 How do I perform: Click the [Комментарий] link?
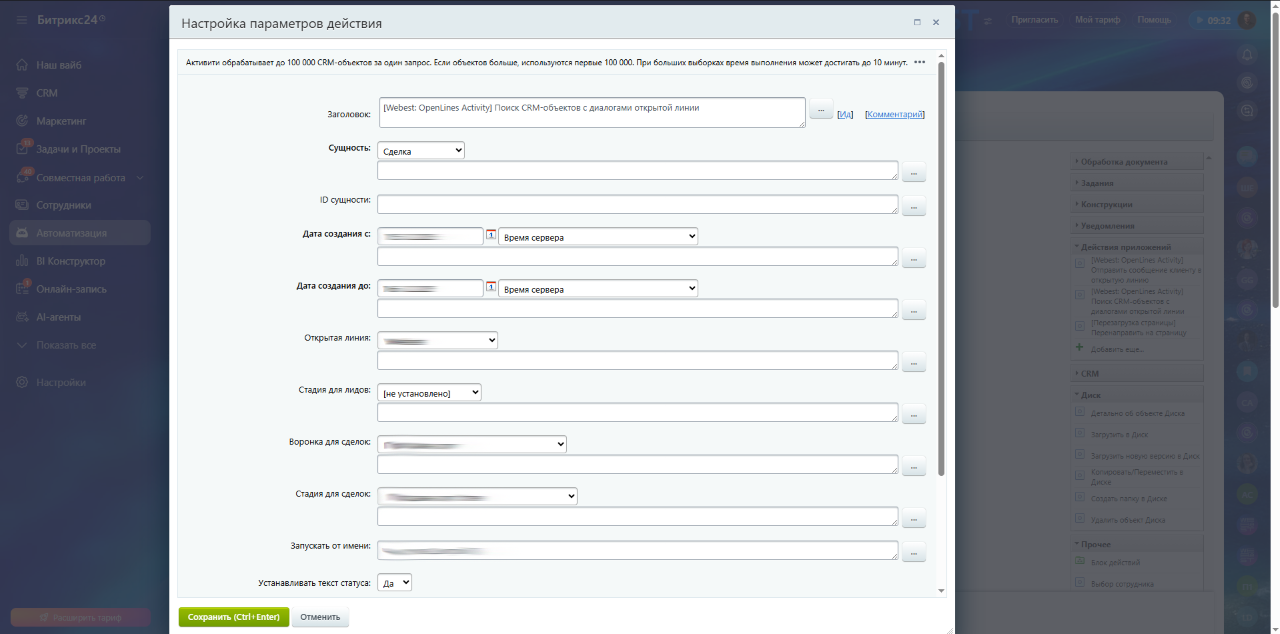[894, 115]
